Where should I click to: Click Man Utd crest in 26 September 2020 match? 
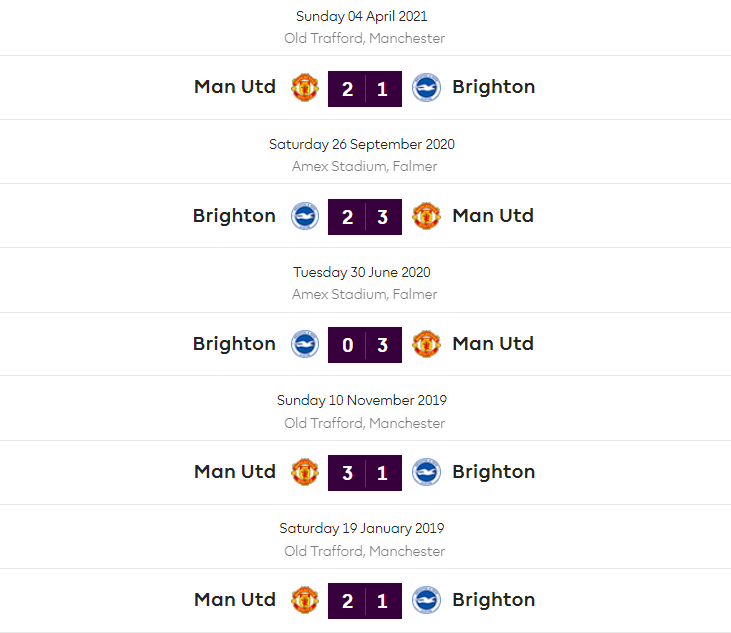[x=427, y=216]
